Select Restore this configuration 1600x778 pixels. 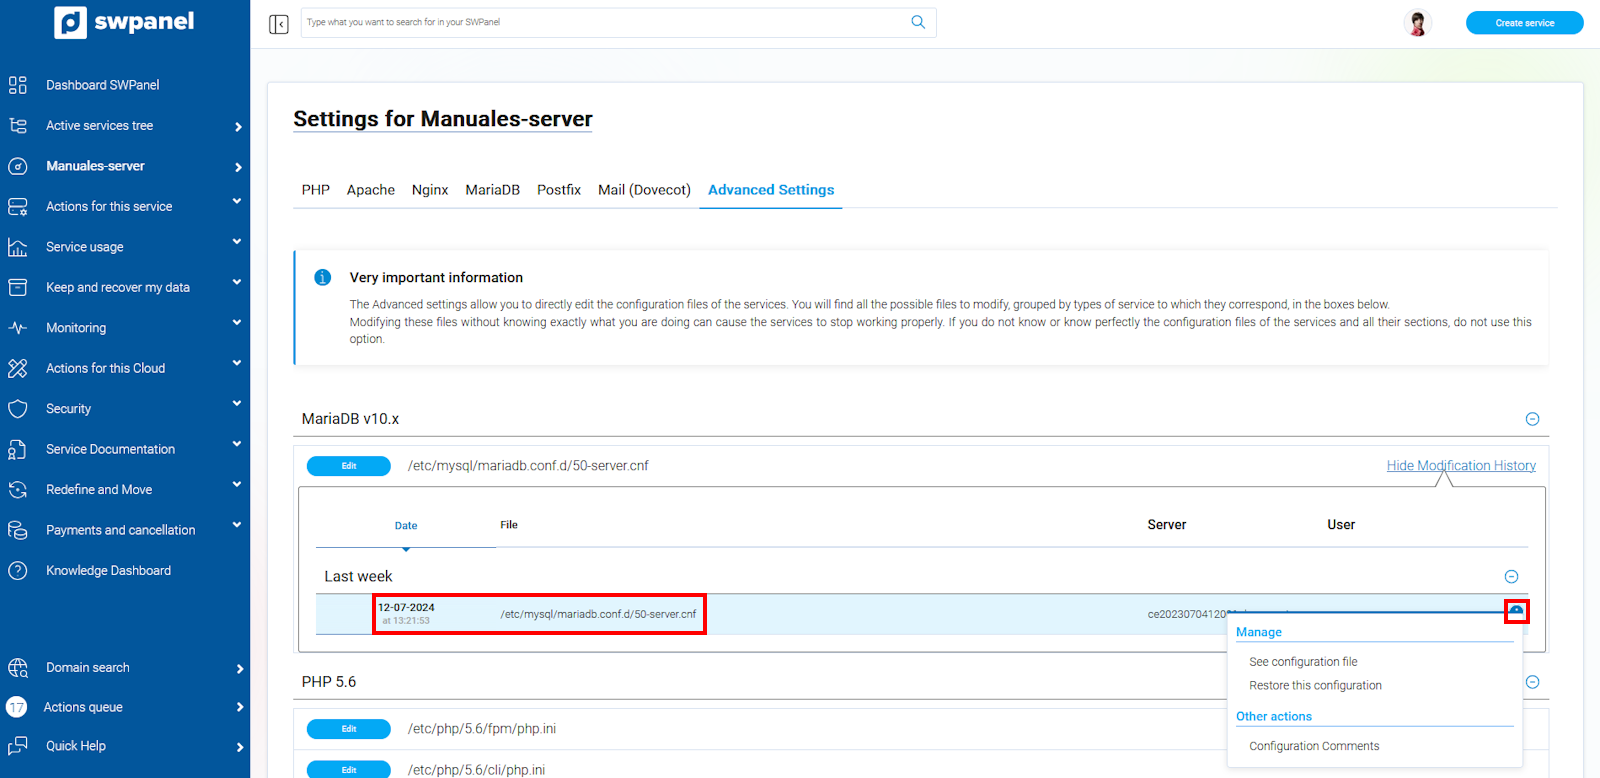(x=1315, y=686)
